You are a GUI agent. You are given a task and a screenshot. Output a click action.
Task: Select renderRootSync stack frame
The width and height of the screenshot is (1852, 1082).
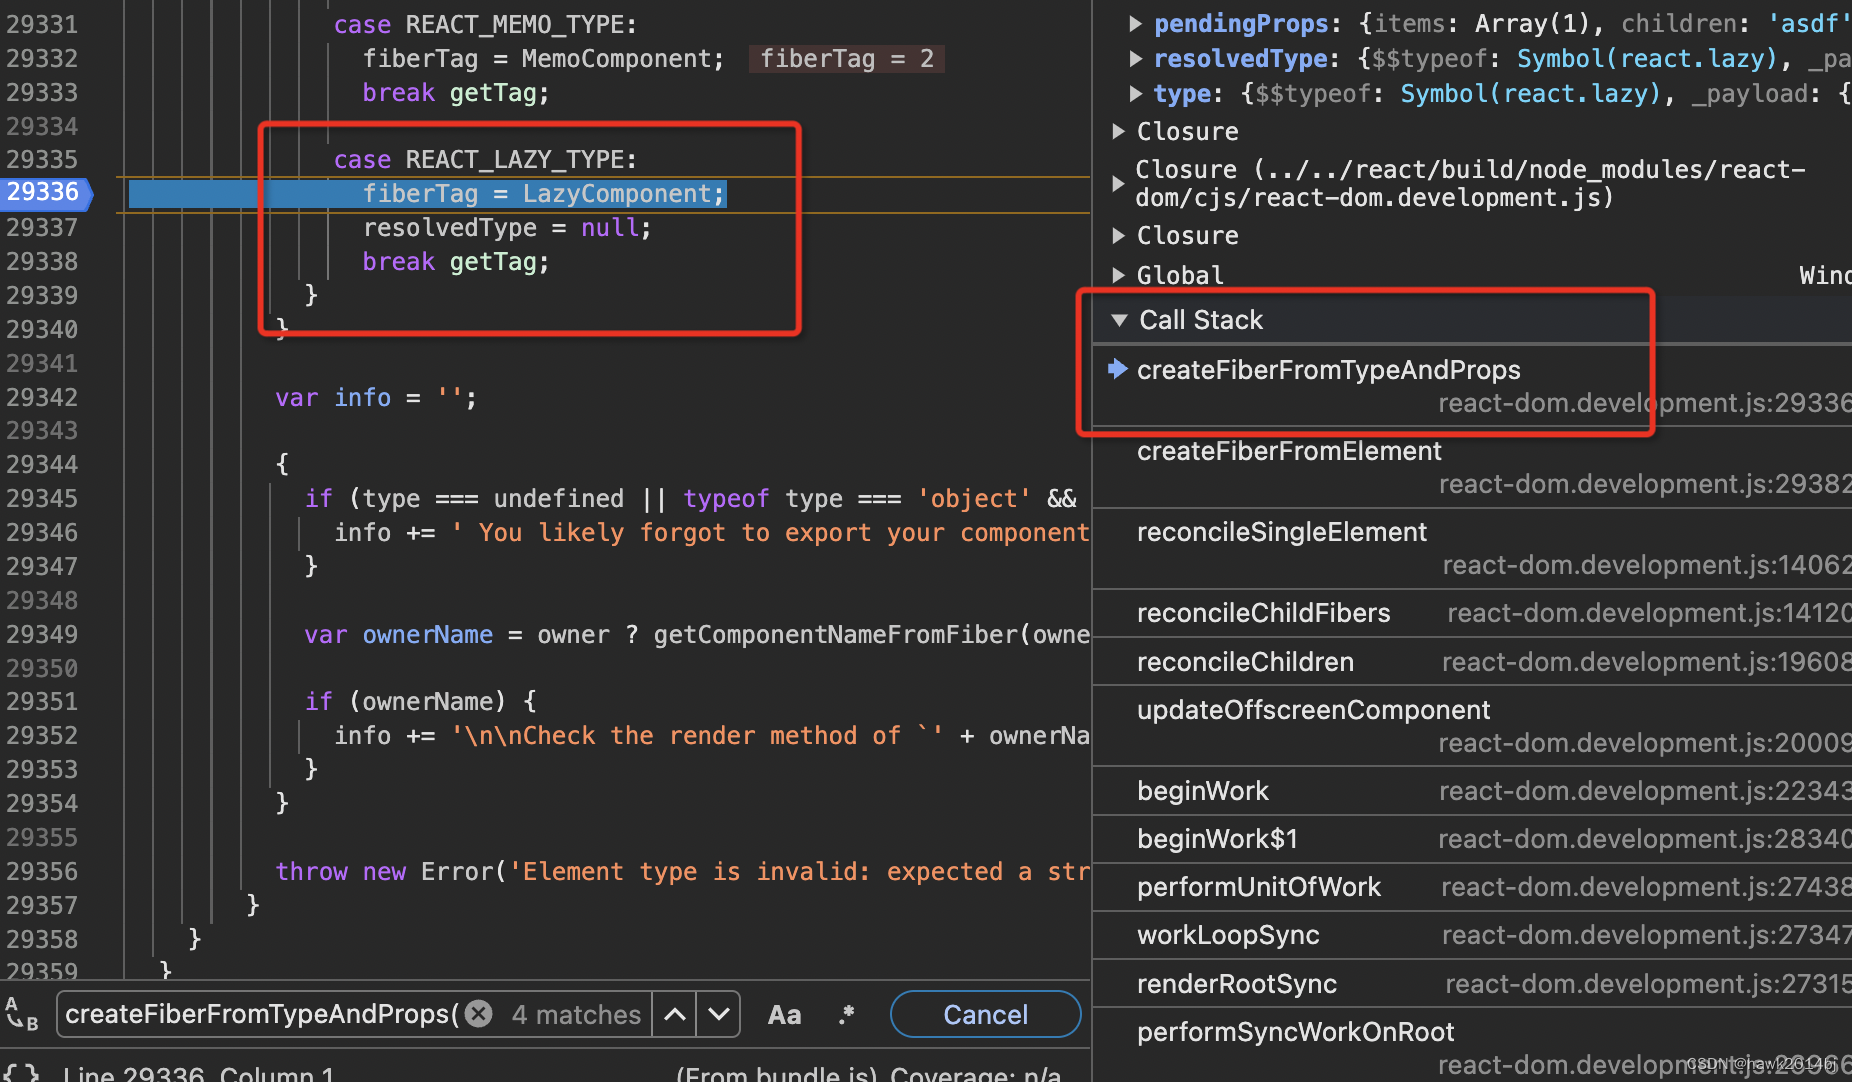1472,984
